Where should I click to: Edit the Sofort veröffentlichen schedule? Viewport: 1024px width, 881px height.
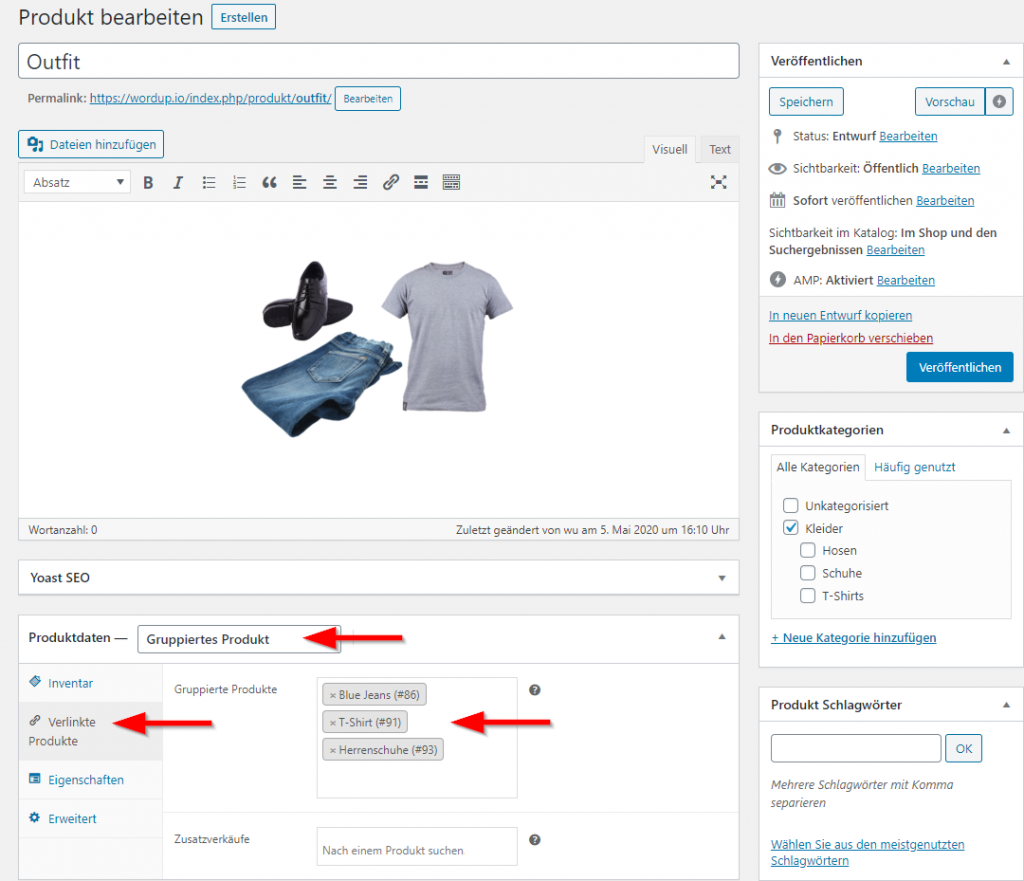pyautogui.click(x=945, y=201)
